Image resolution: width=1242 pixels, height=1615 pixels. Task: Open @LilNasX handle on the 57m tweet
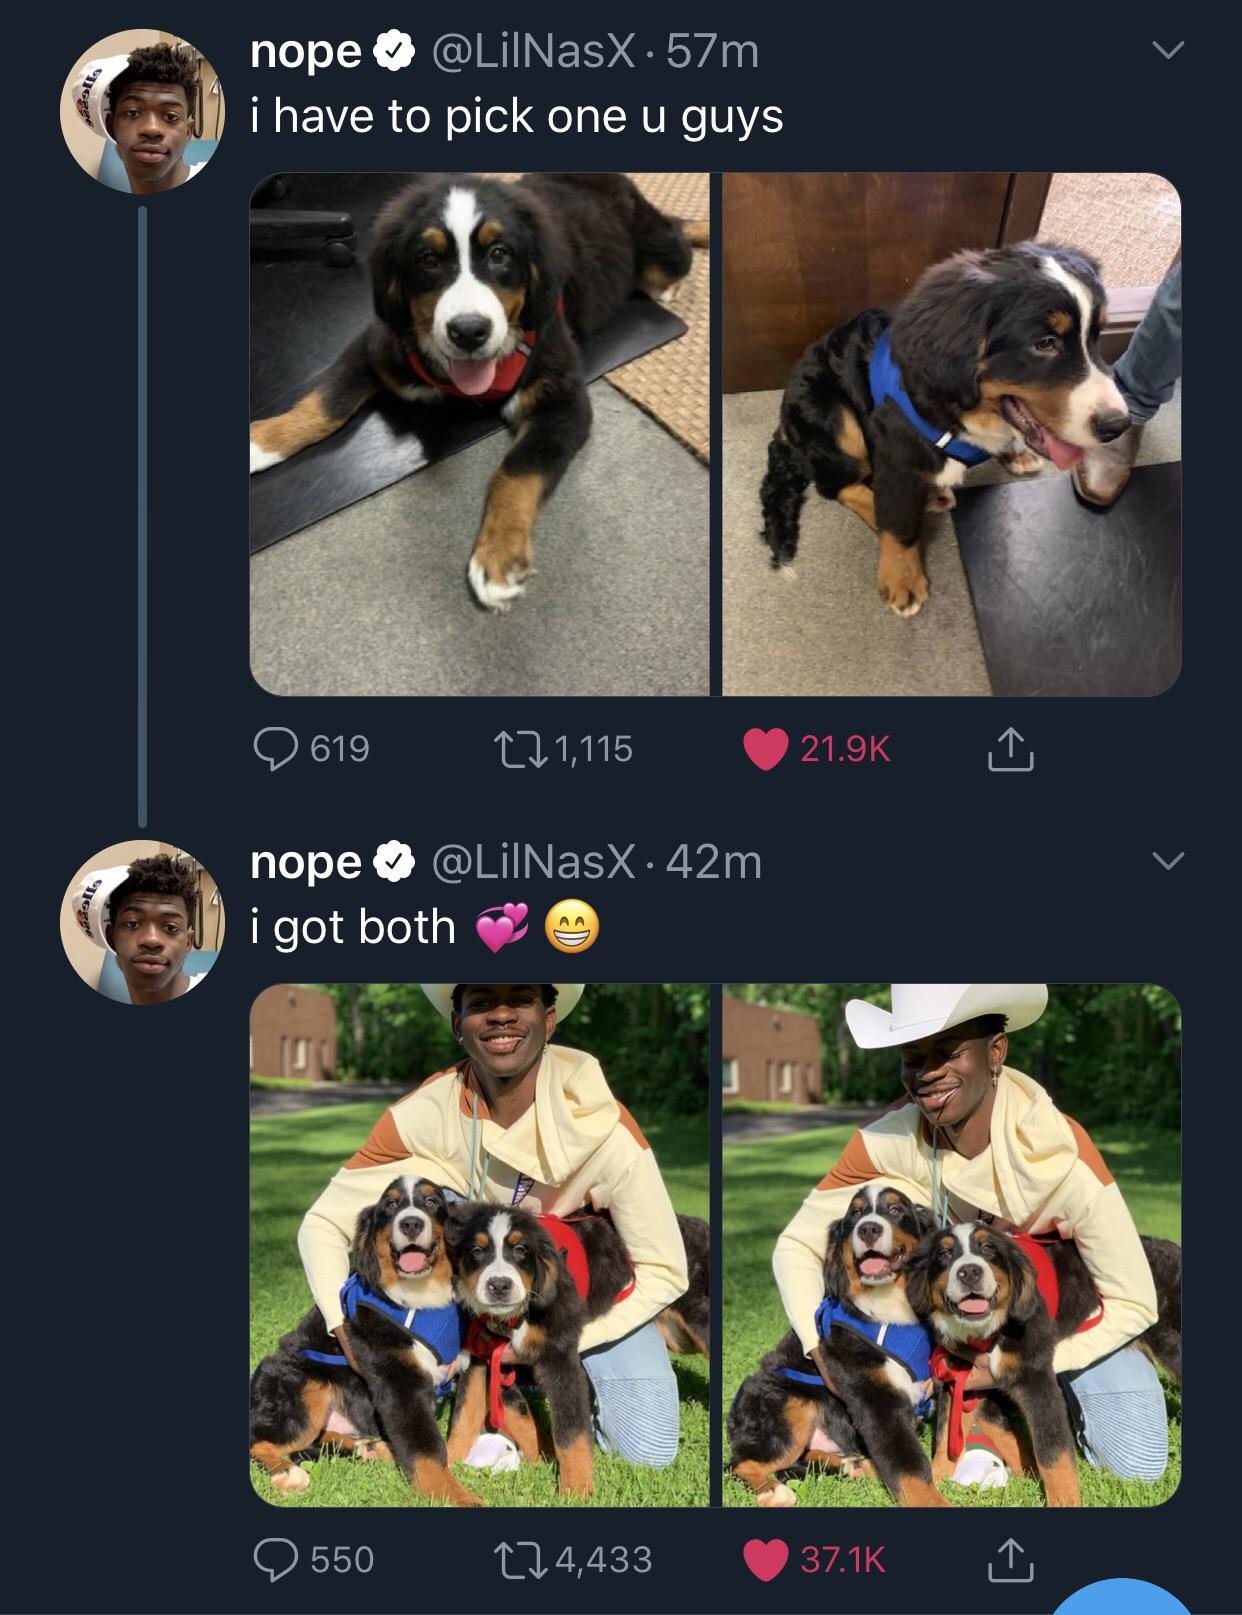coord(532,51)
